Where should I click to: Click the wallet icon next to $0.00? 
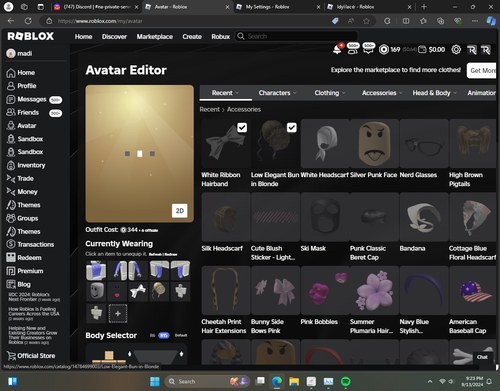tap(422, 50)
